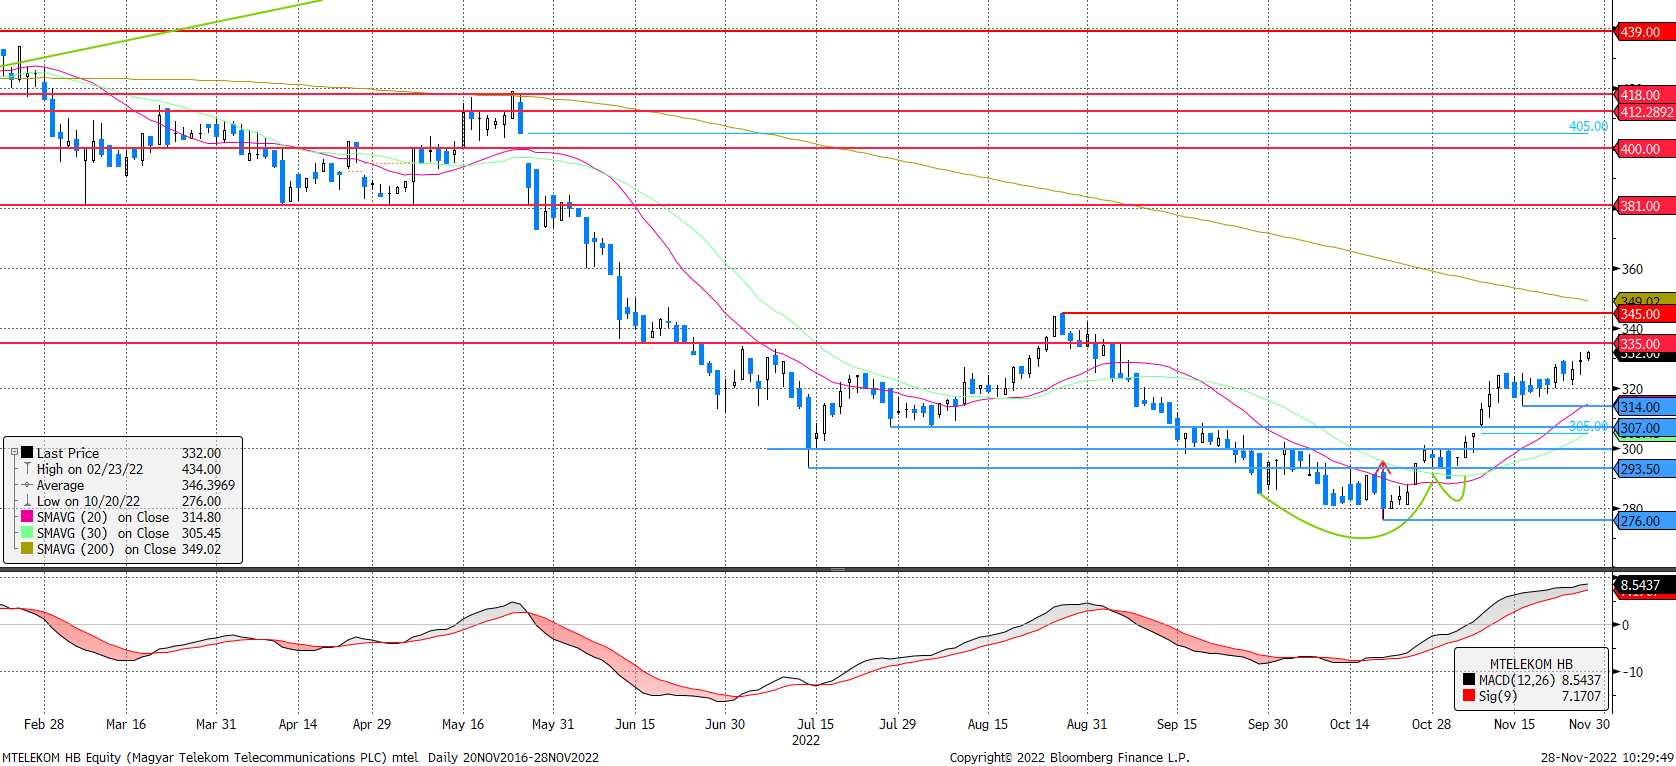Click the SMAVG (20) value 314.80
This screenshot has height=766, width=1676.
(201, 517)
